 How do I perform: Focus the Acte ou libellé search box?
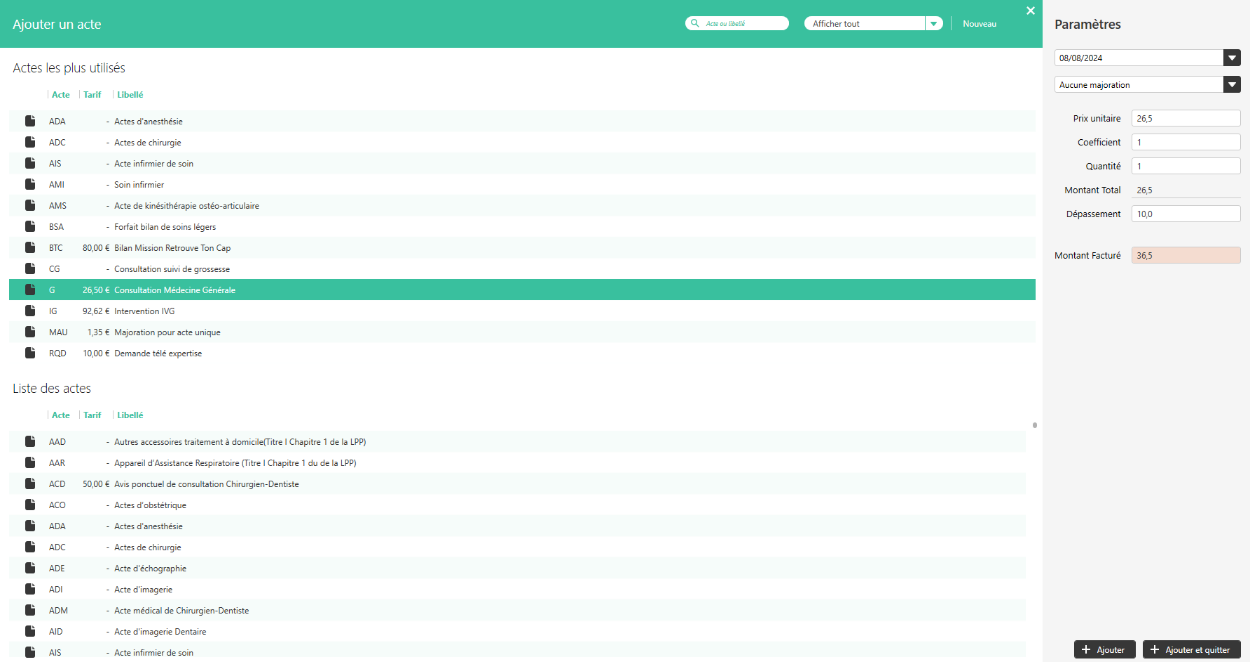[x=740, y=24]
